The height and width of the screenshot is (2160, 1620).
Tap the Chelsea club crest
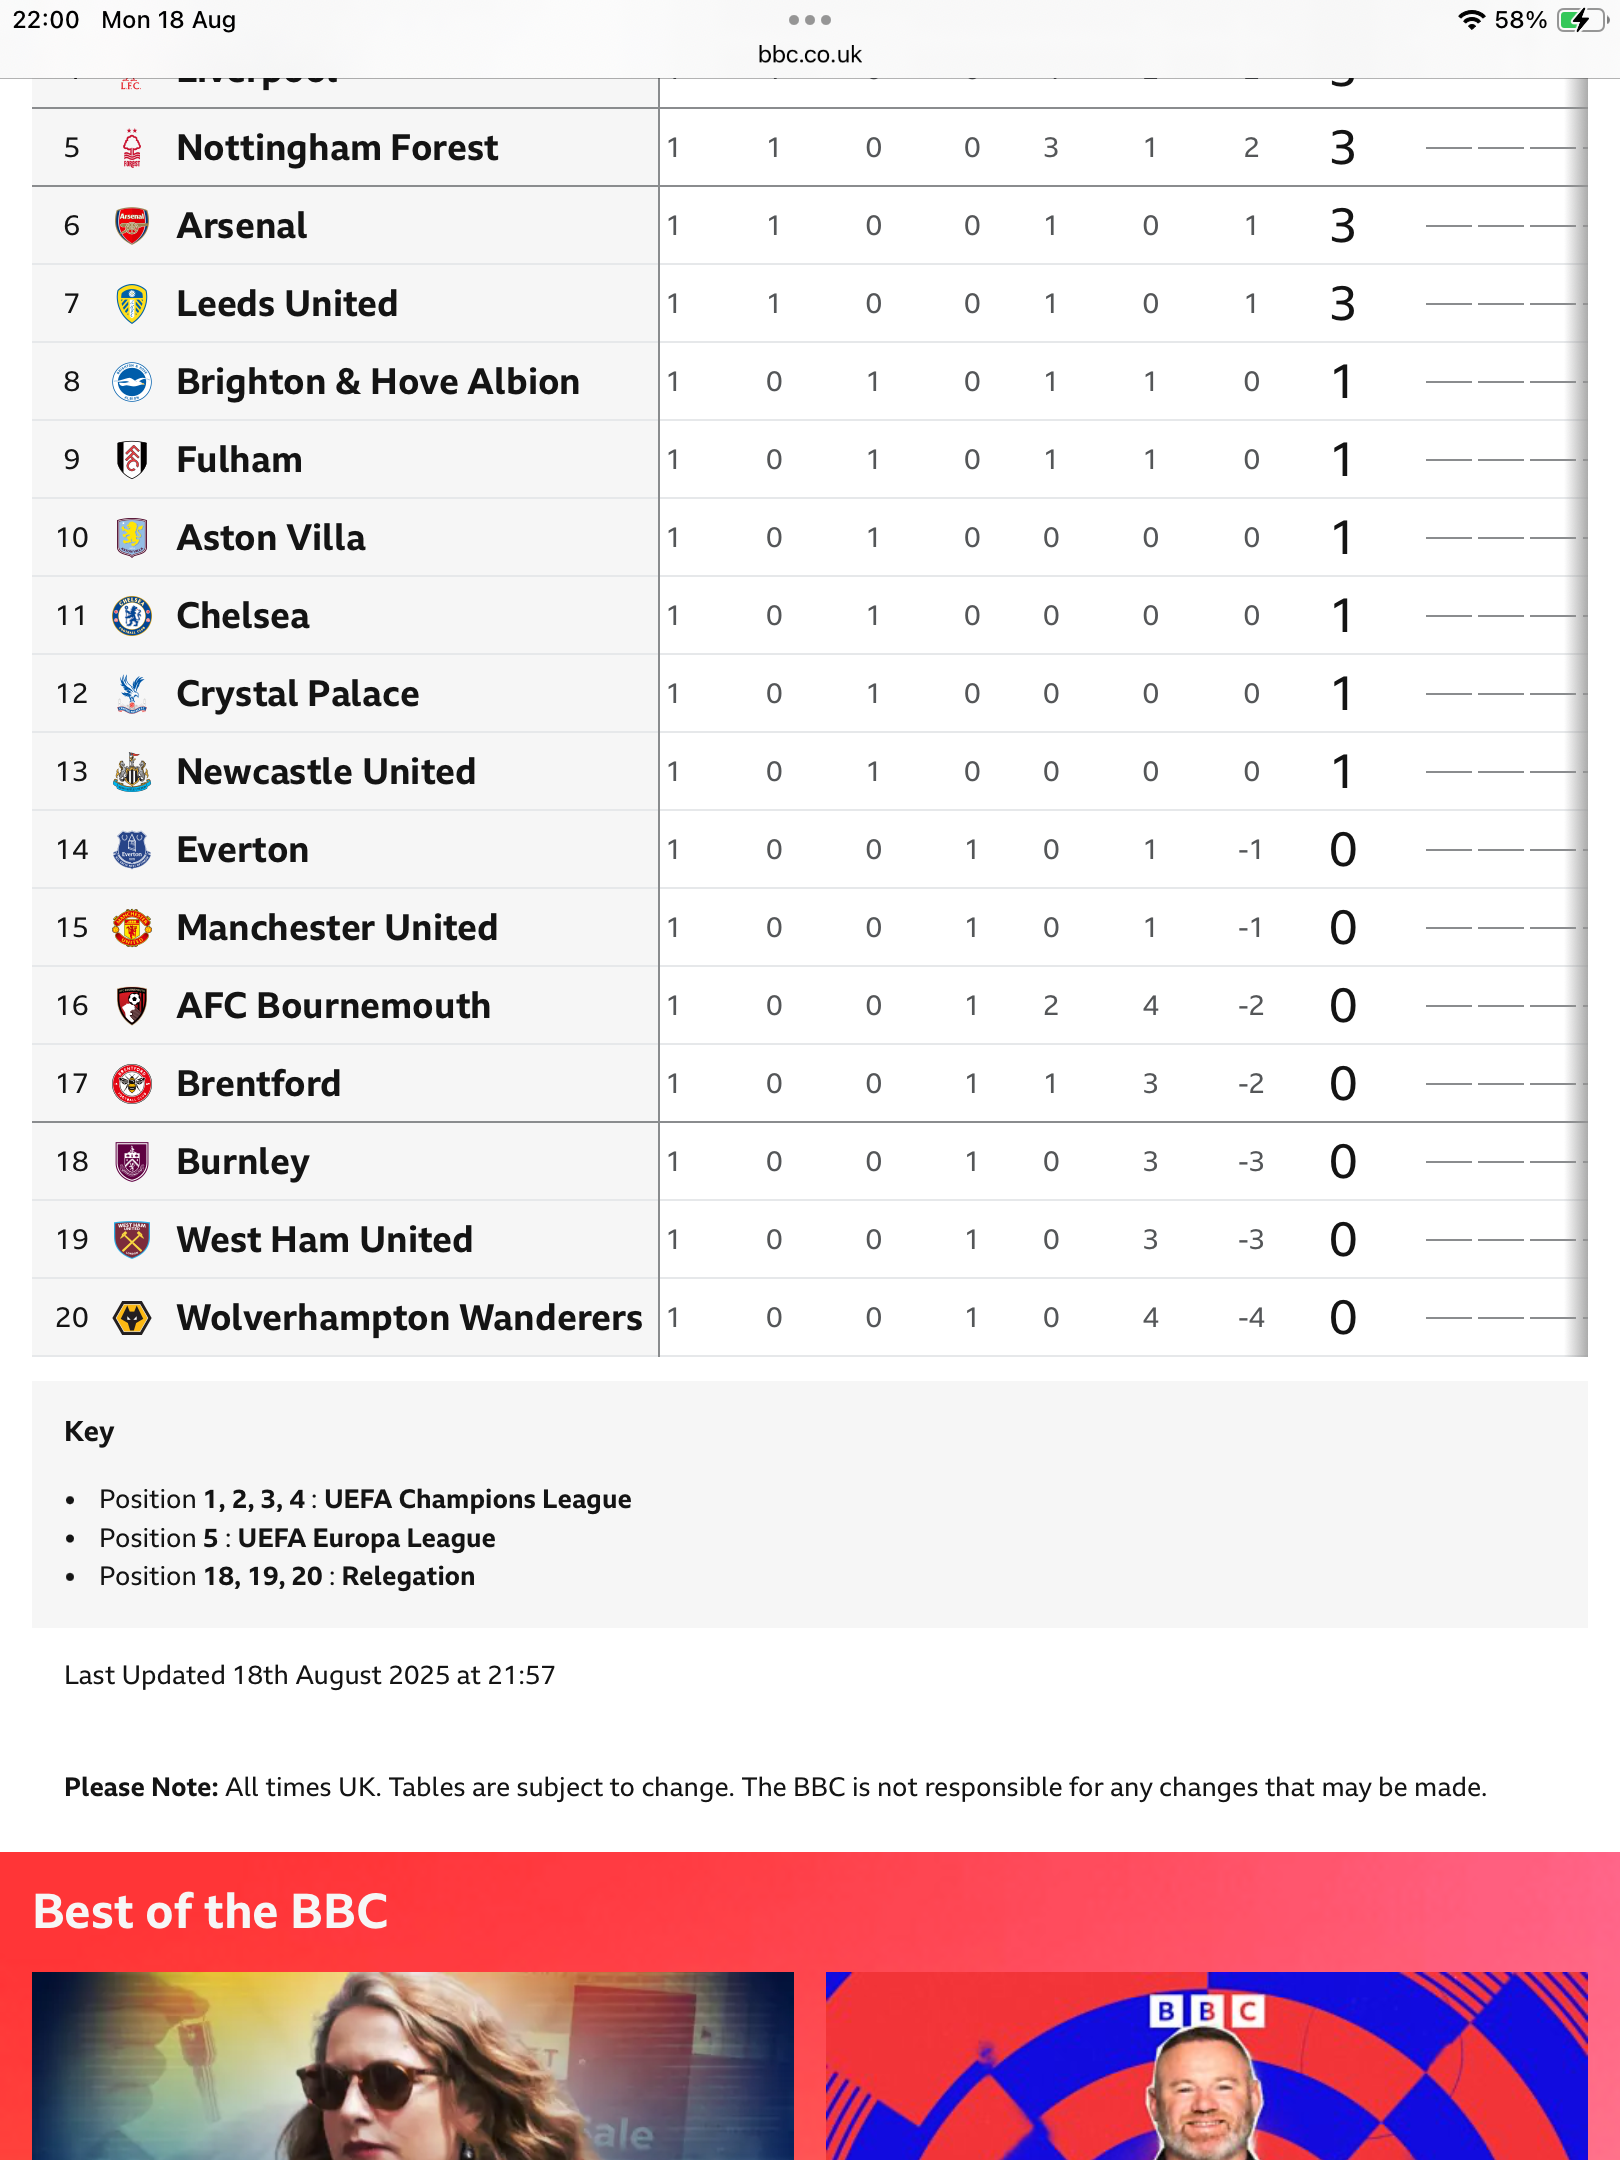(x=132, y=616)
